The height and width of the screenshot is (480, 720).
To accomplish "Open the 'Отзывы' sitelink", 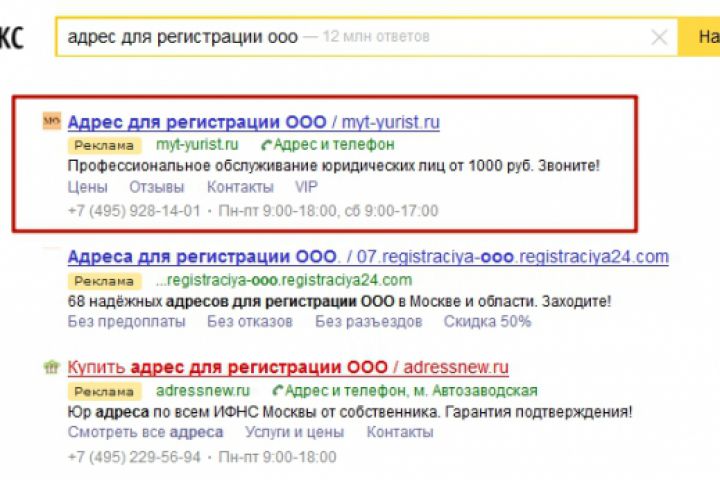I will [157, 187].
